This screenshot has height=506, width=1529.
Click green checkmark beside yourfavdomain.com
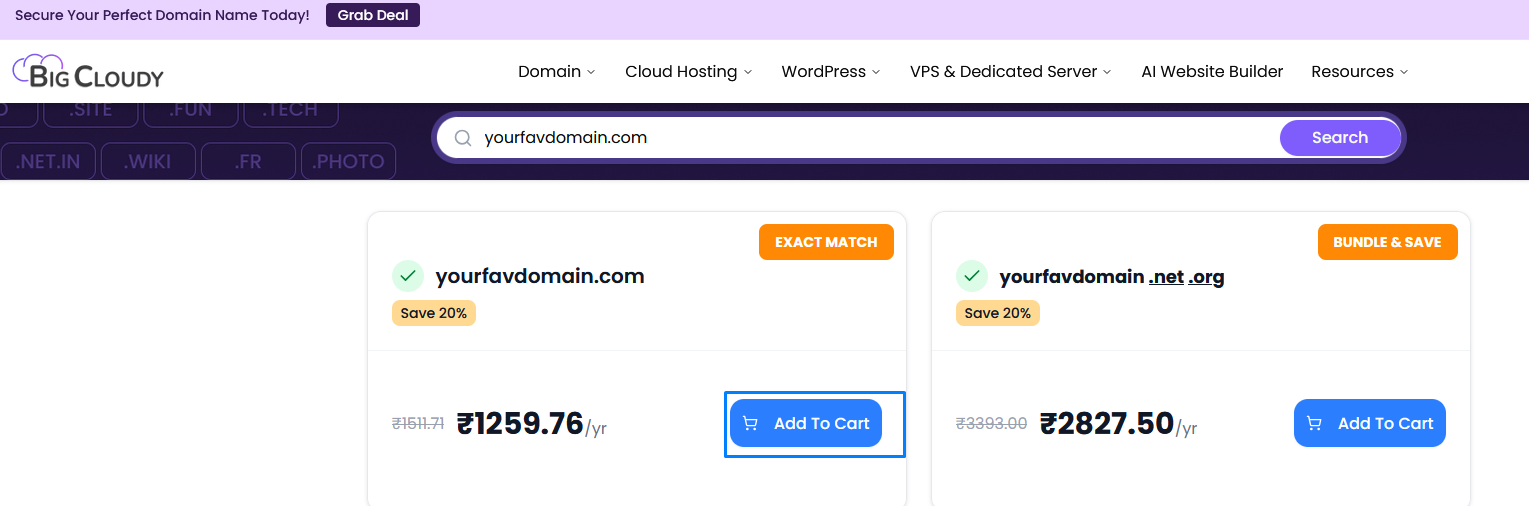point(407,276)
